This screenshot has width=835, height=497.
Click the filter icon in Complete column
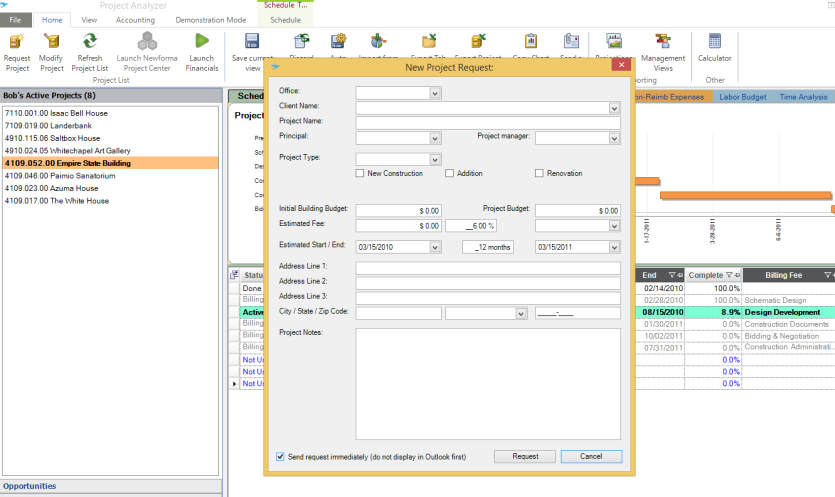[x=729, y=275]
